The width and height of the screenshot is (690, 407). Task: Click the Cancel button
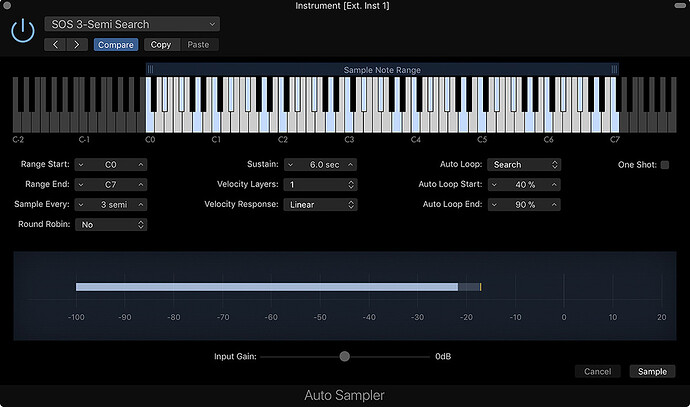click(598, 371)
